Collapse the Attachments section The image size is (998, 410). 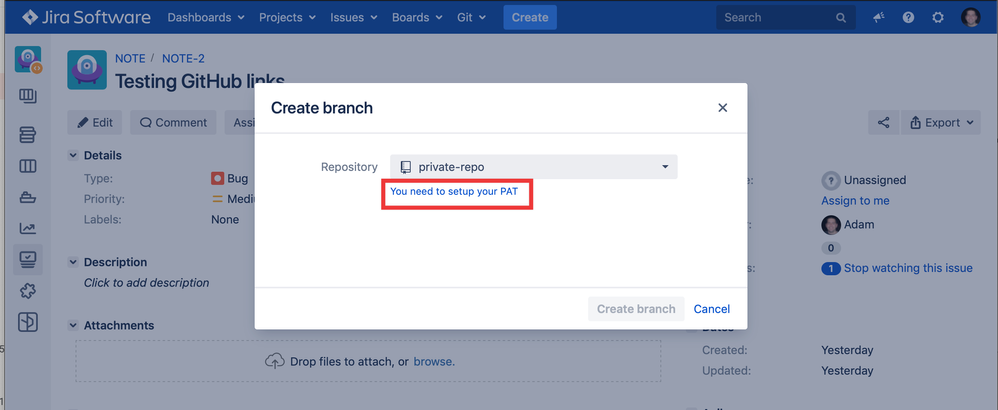click(x=73, y=325)
